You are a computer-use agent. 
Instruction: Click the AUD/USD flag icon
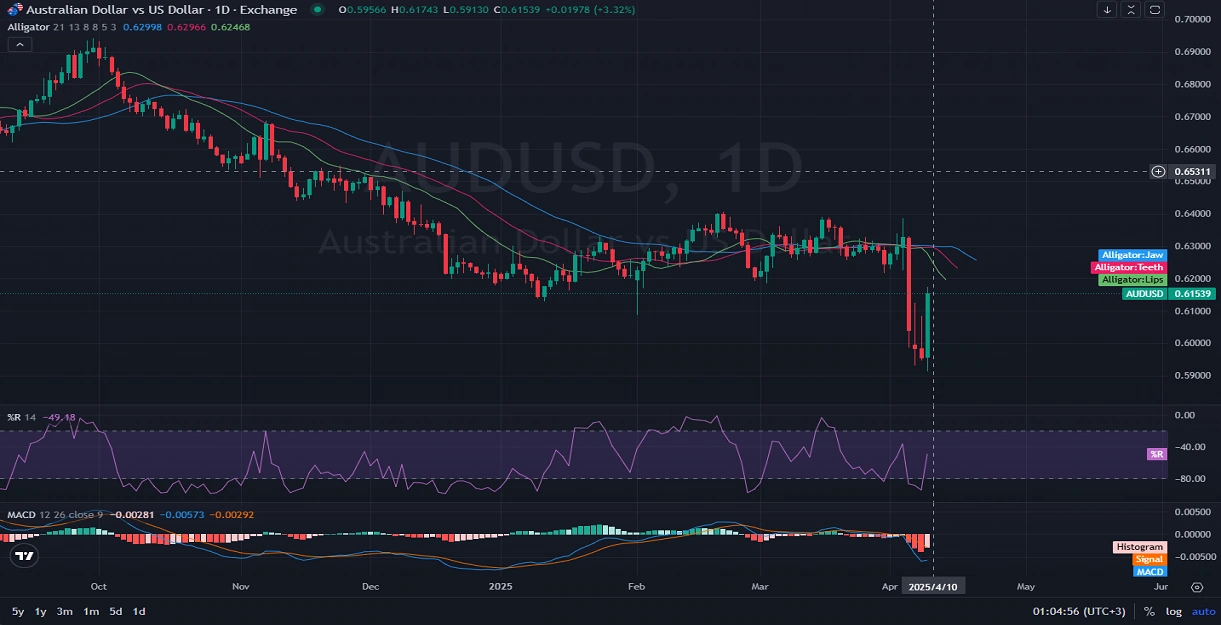coord(15,10)
